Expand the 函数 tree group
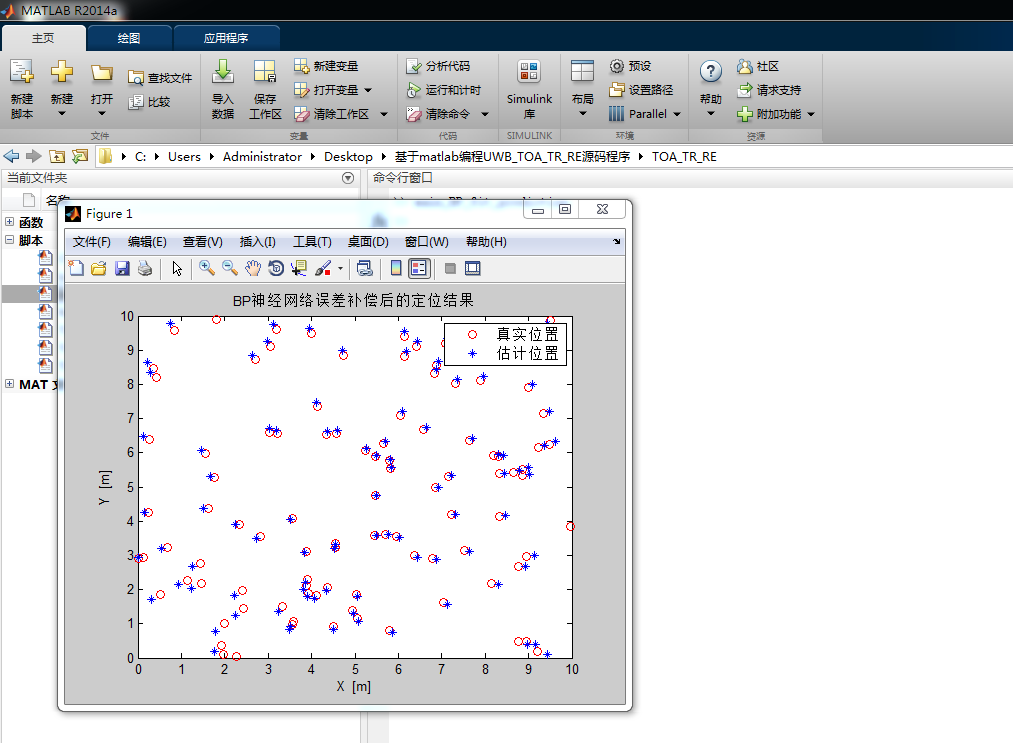 (x=10, y=222)
